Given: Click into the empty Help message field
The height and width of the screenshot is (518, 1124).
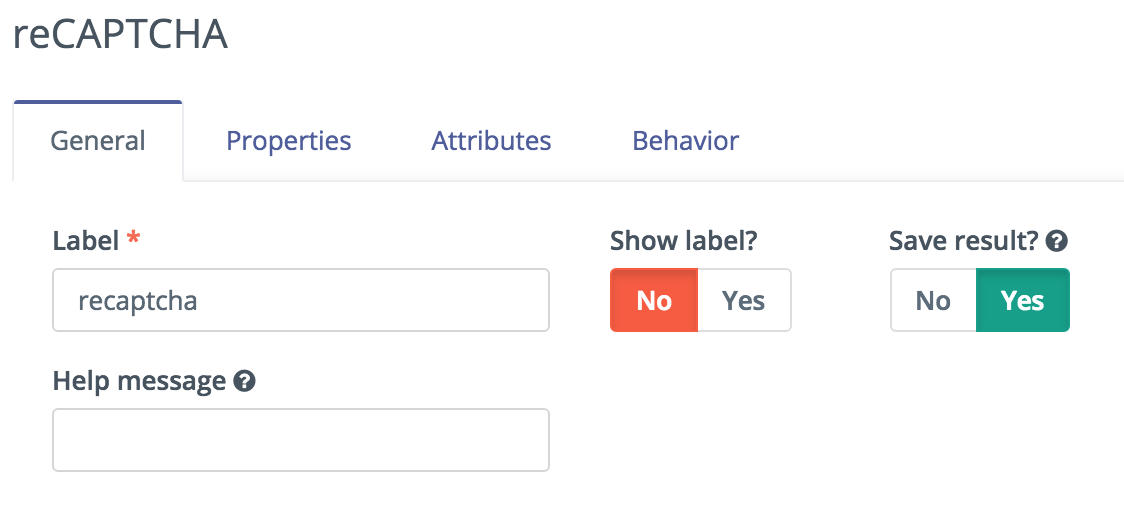Looking at the screenshot, I should (301, 440).
